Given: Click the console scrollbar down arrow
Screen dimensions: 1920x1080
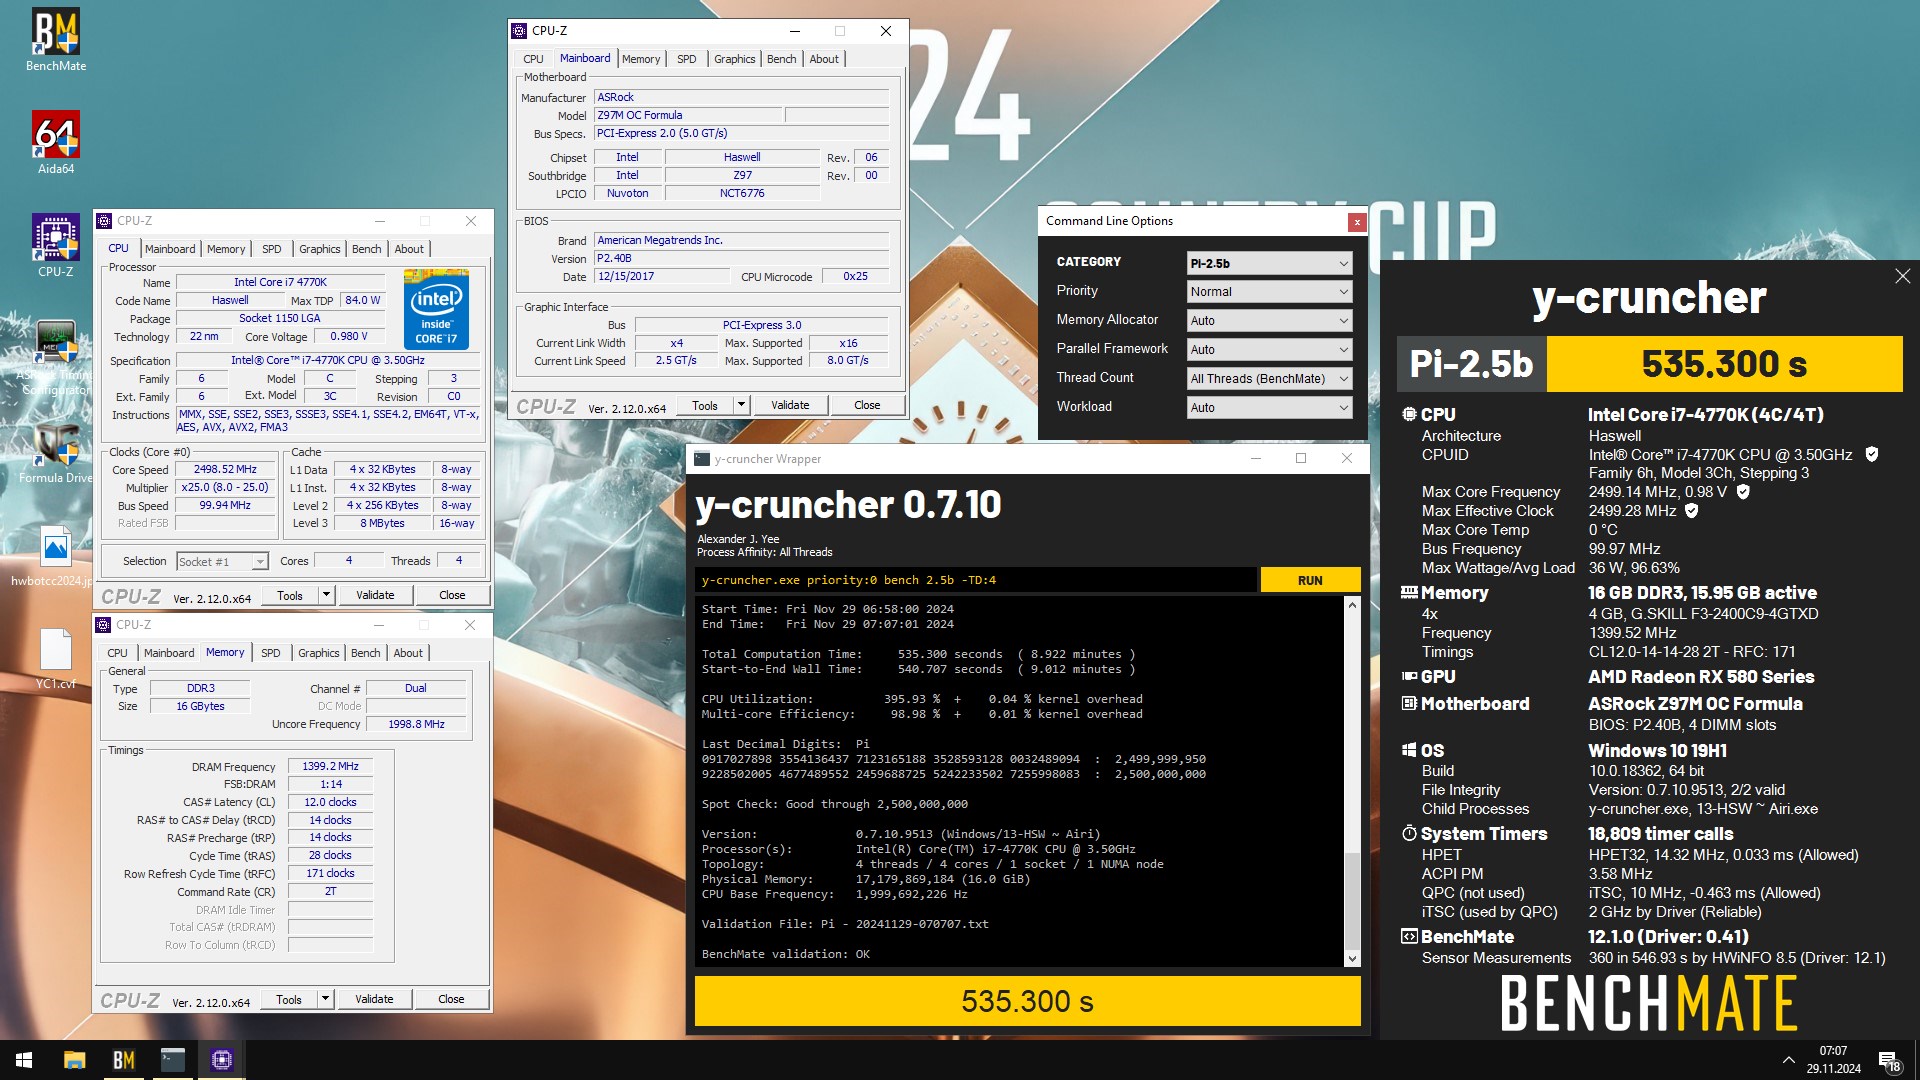Looking at the screenshot, I should [1352, 959].
